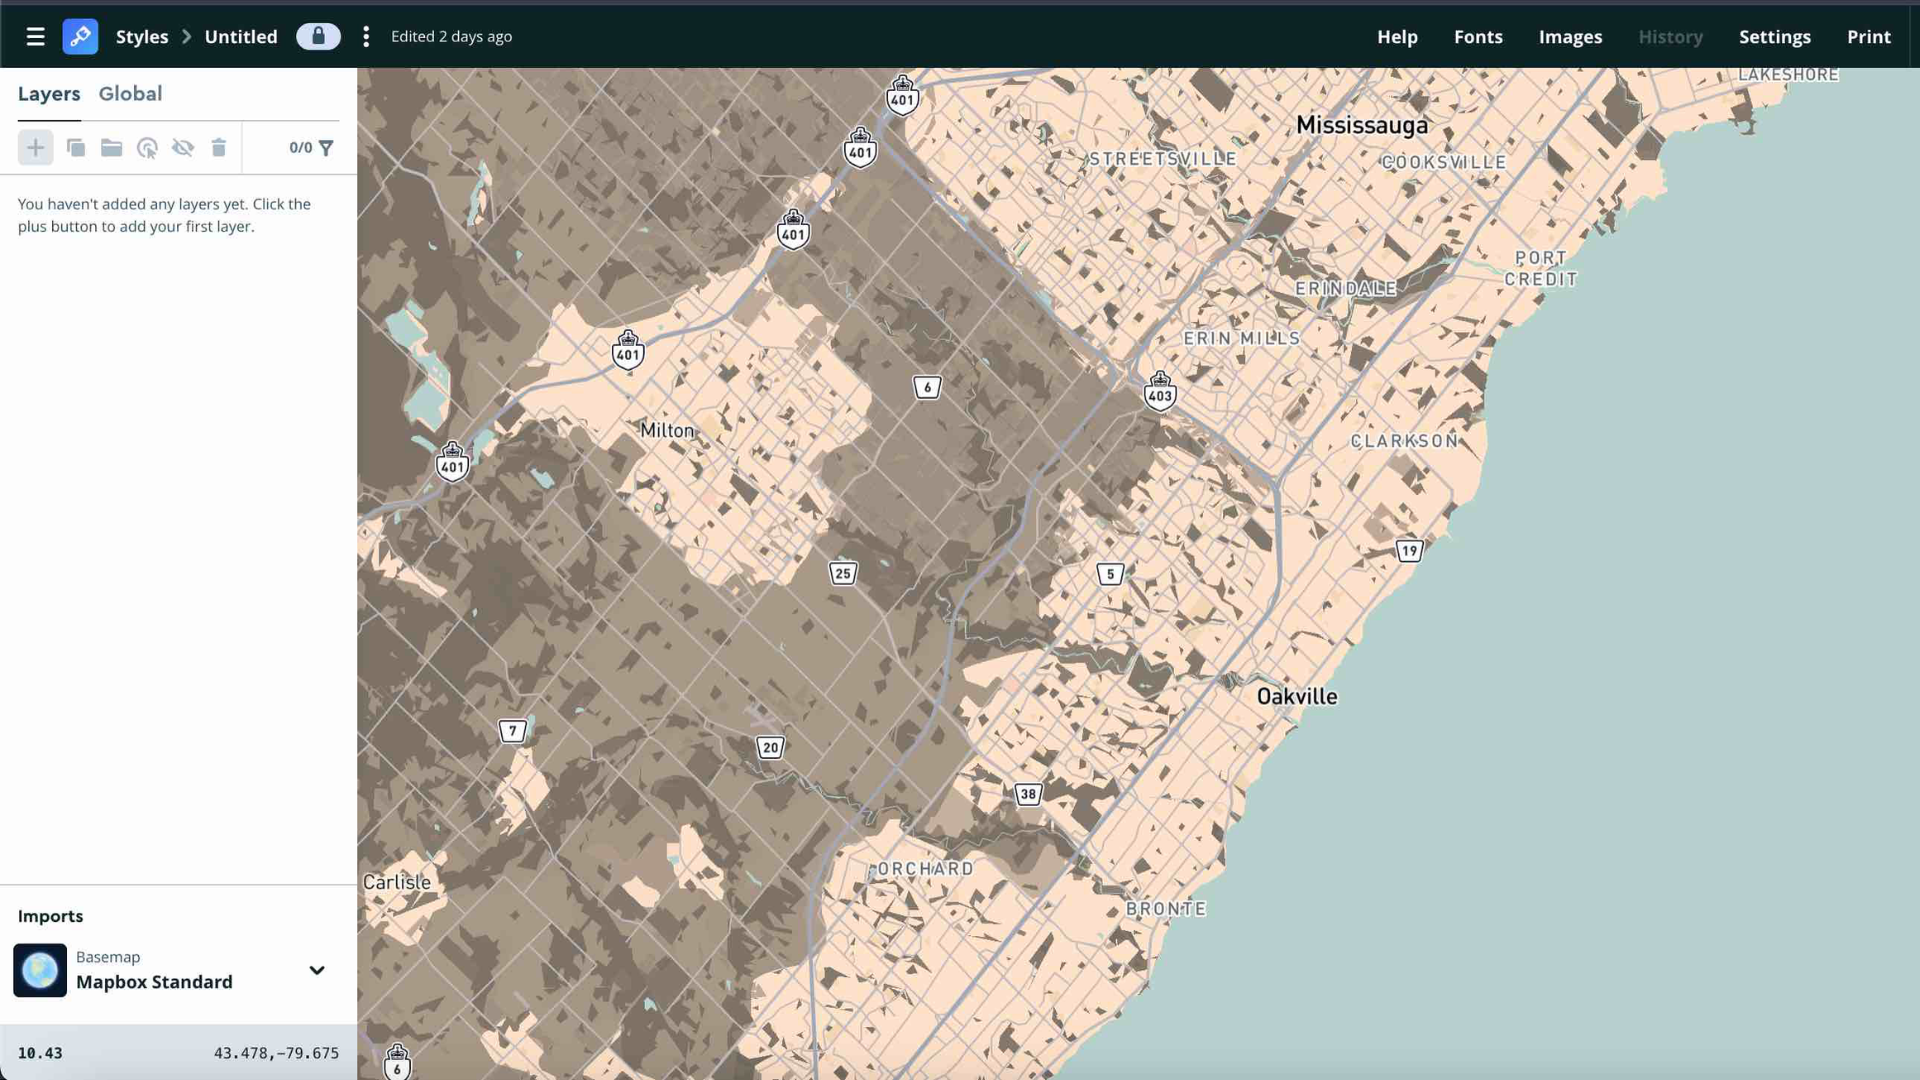Collapse the Imports chevron arrow
Viewport: 1920px width, 1080px height.
pyautogui.click(x=316, y=970)
